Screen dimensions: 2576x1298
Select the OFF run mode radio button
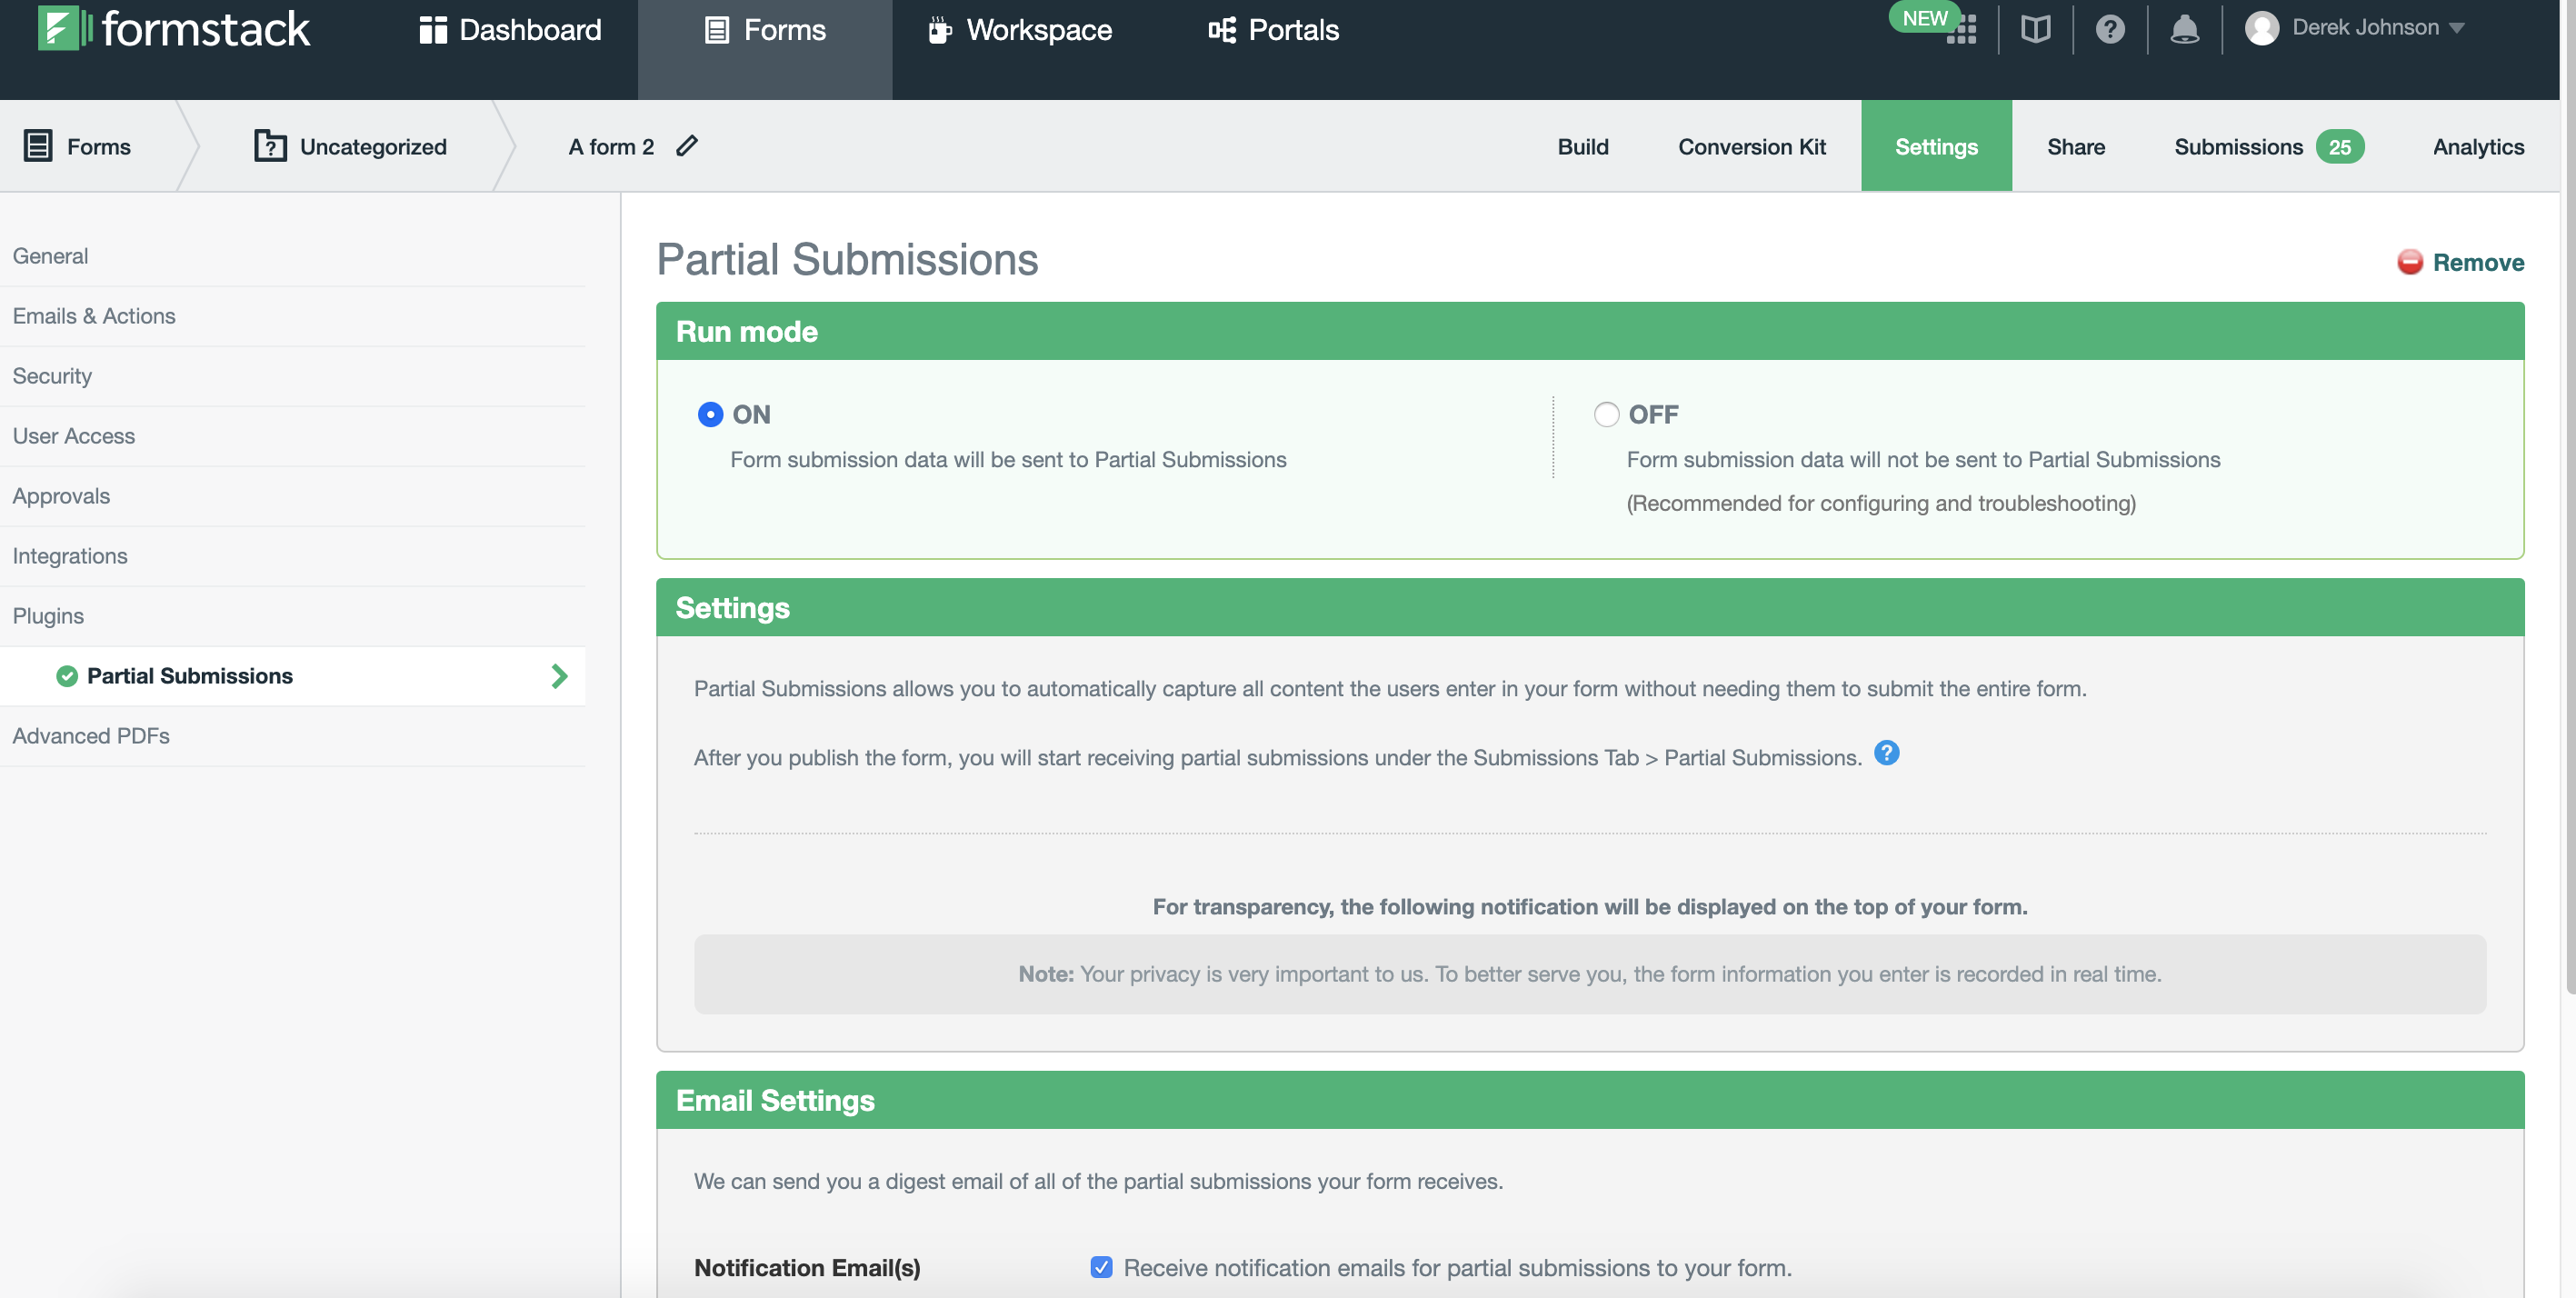1606,414
